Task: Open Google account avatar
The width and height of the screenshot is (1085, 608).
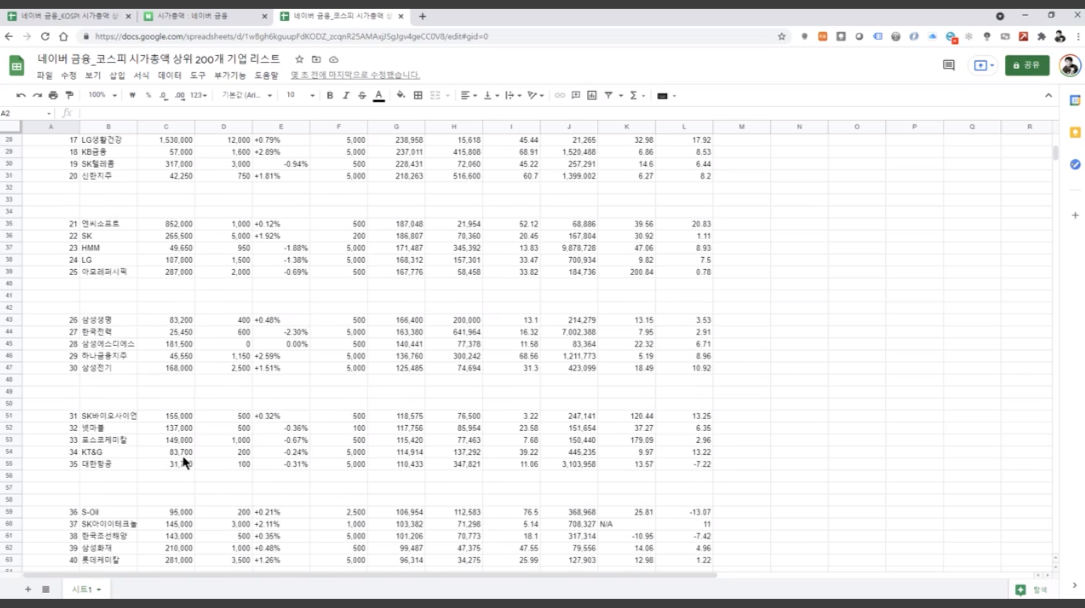Action: 1070,65
